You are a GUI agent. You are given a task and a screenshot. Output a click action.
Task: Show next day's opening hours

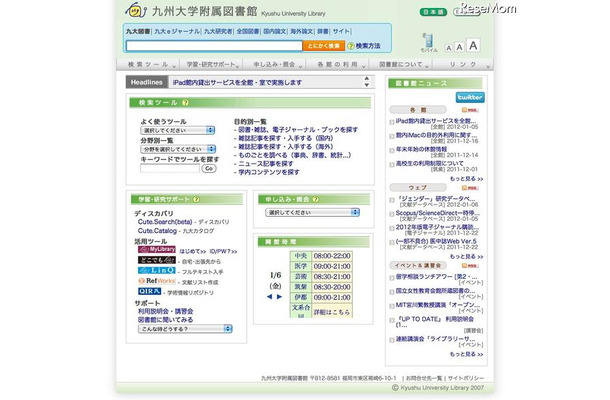click(x=279, y=297)
